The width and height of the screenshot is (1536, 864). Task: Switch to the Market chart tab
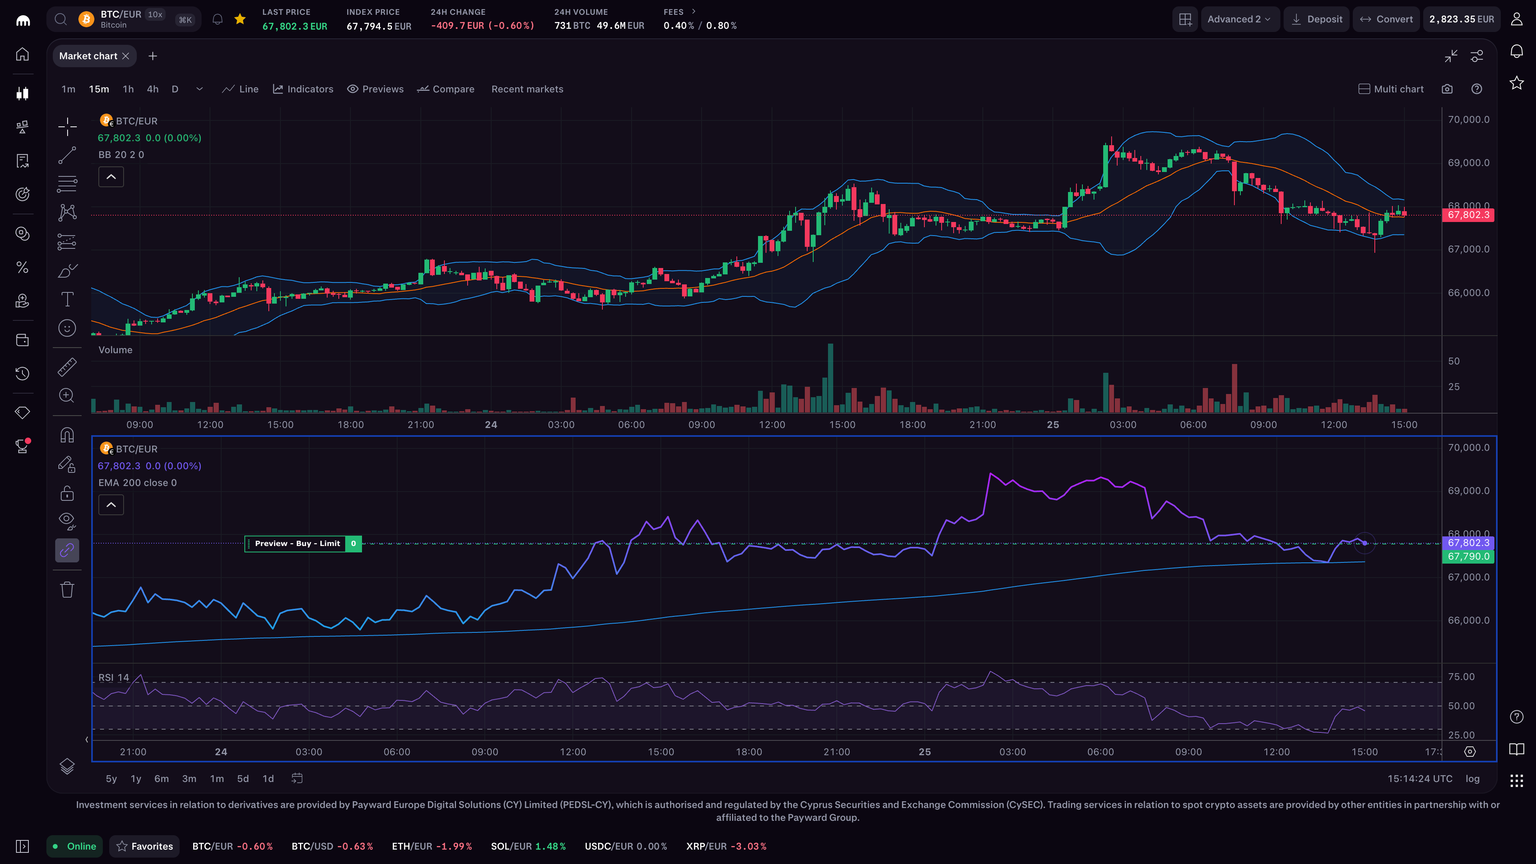tap(88, 56)
